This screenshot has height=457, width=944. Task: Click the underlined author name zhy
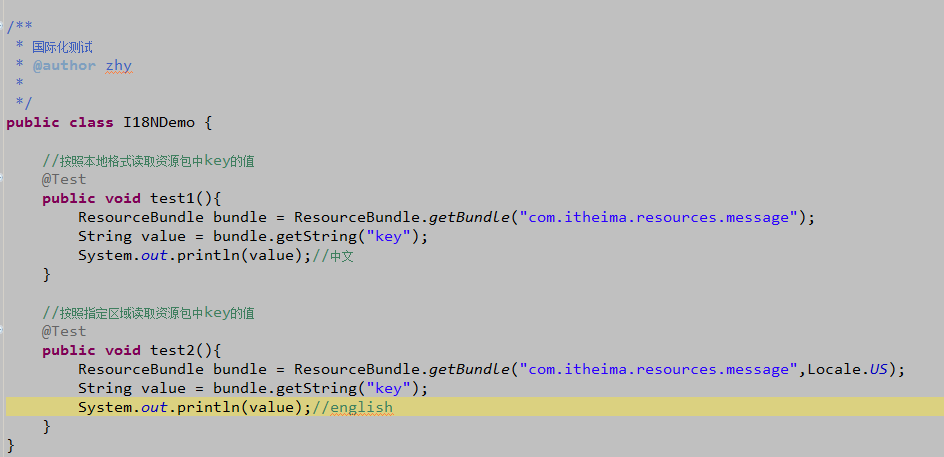(119, 66)
